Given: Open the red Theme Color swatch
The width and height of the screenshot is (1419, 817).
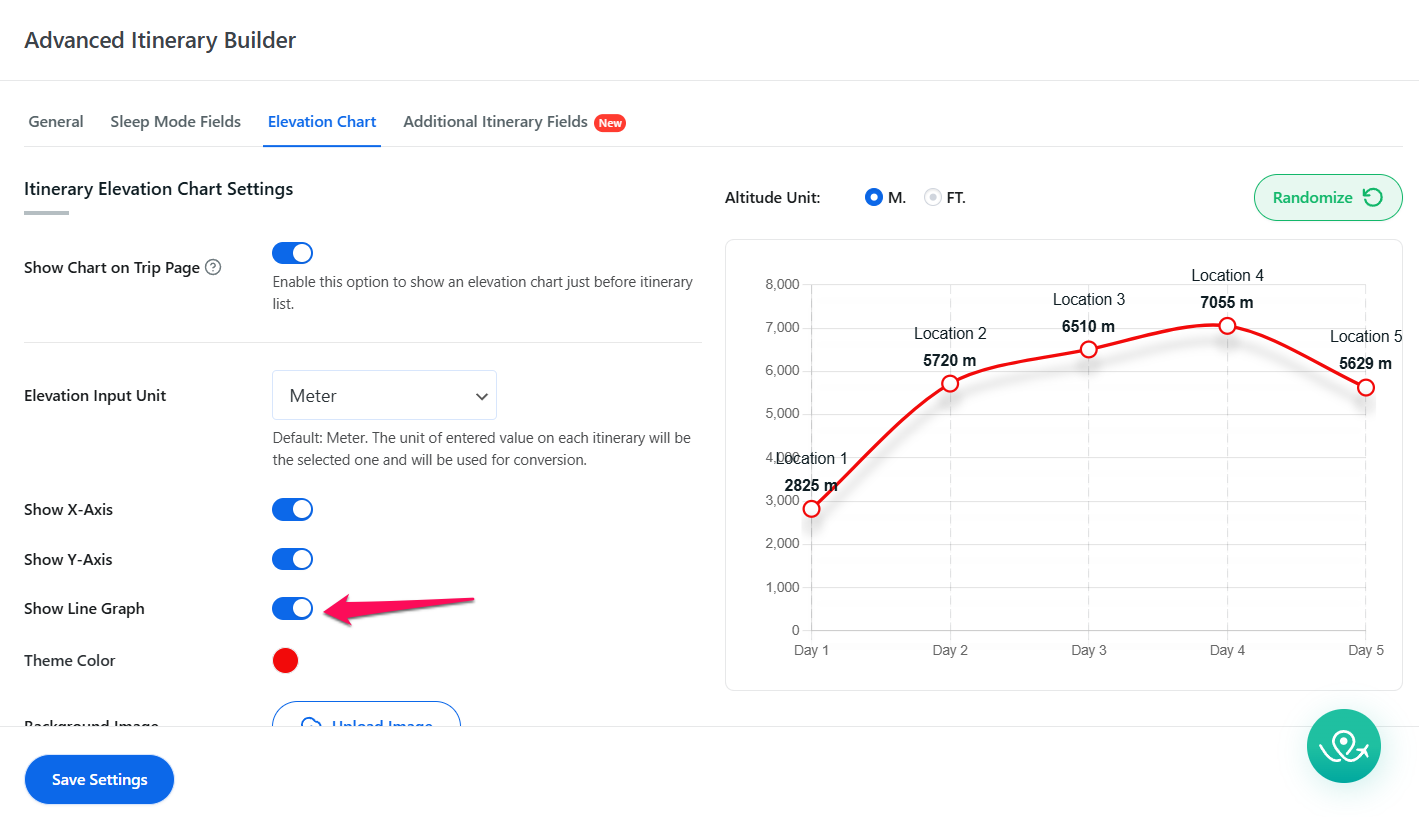Looking at the screenshot, I should click(x=285, y=661).
